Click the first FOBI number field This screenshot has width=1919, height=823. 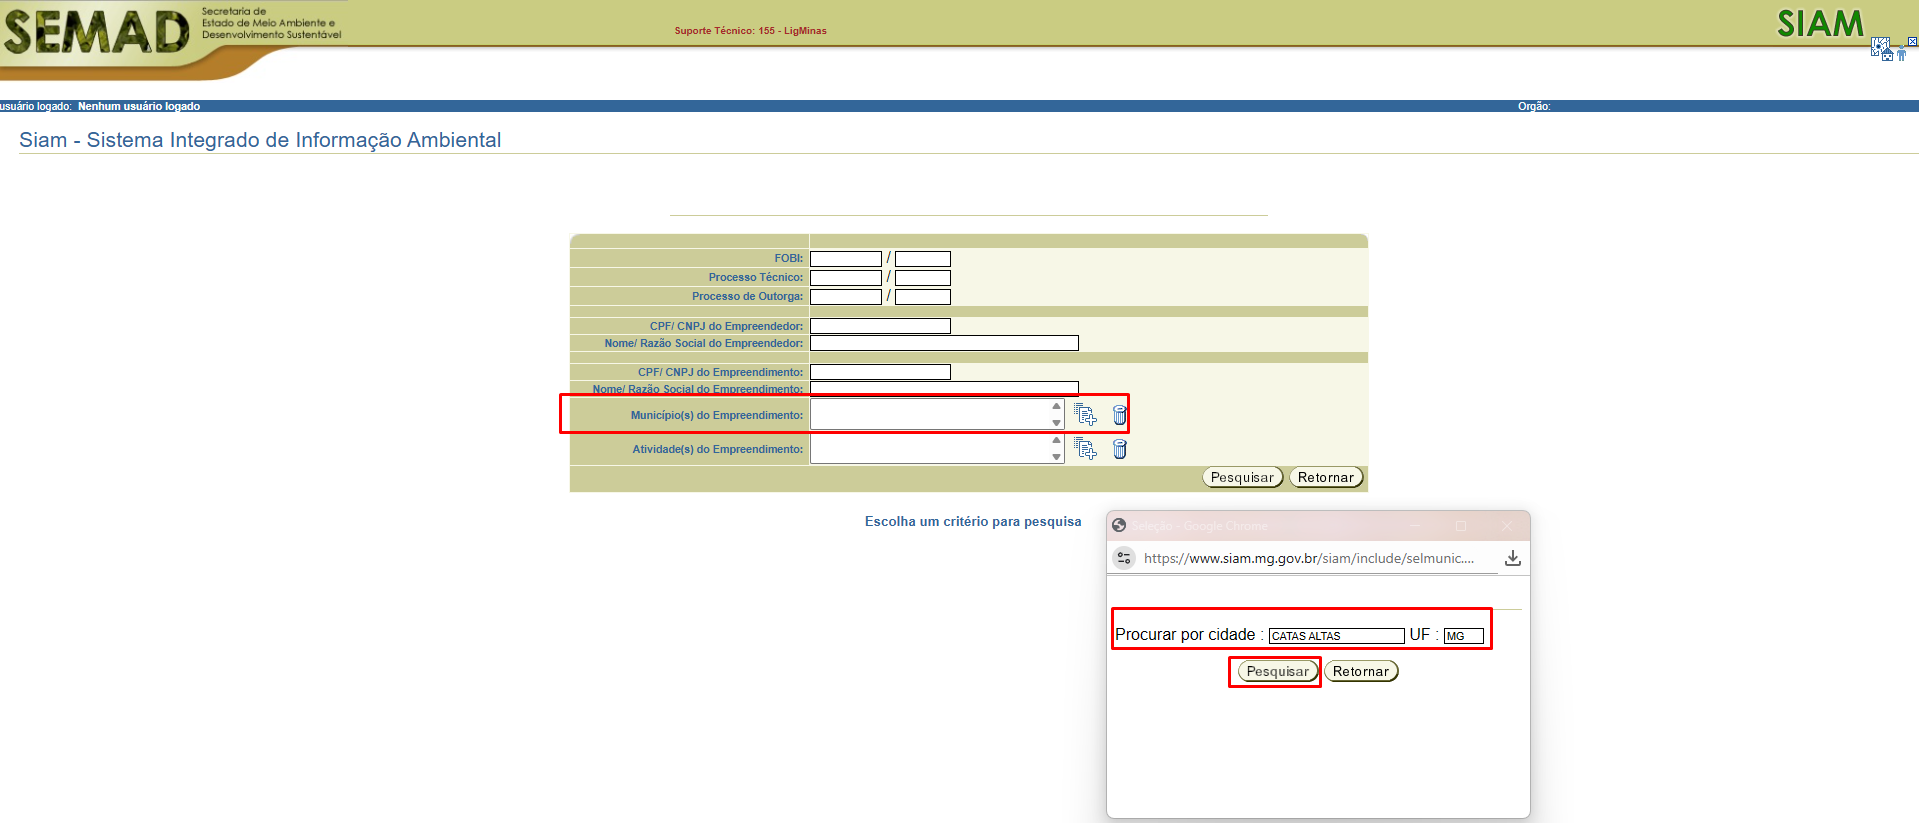(845, 259)
